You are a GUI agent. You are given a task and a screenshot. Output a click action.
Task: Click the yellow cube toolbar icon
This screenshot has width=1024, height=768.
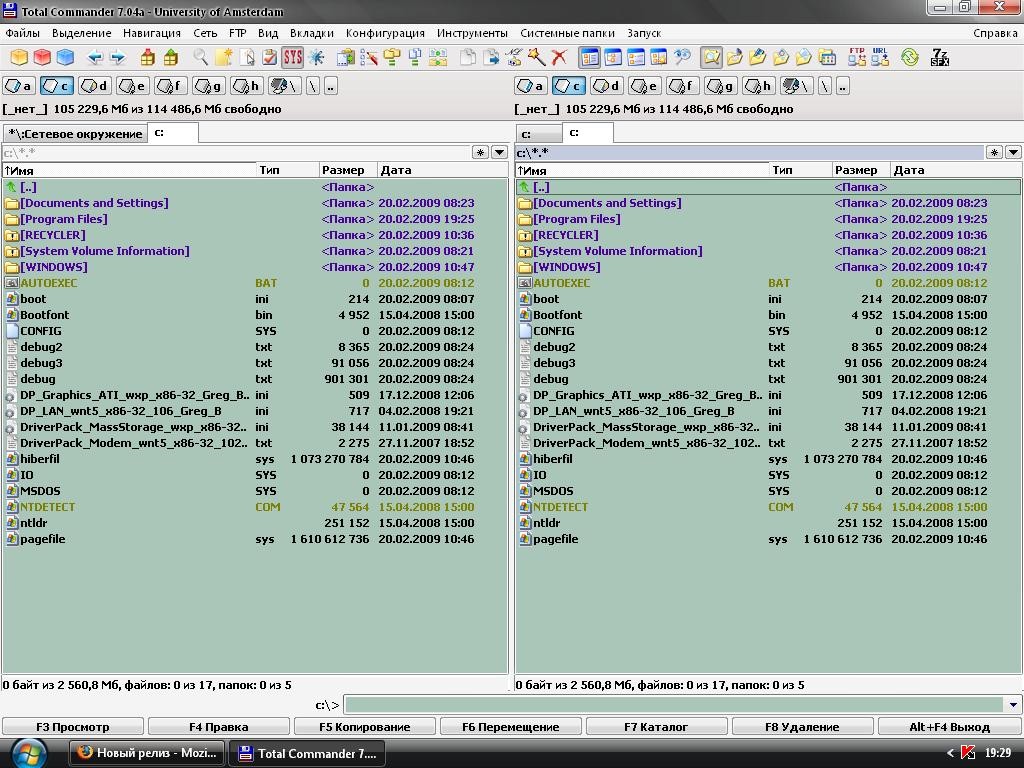19,57
